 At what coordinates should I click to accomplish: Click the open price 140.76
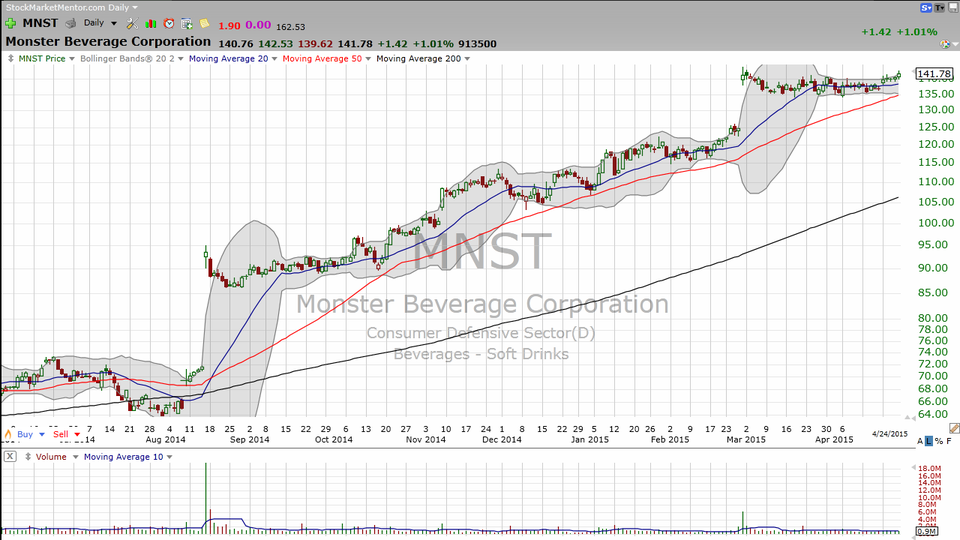[x=236, y=44]
